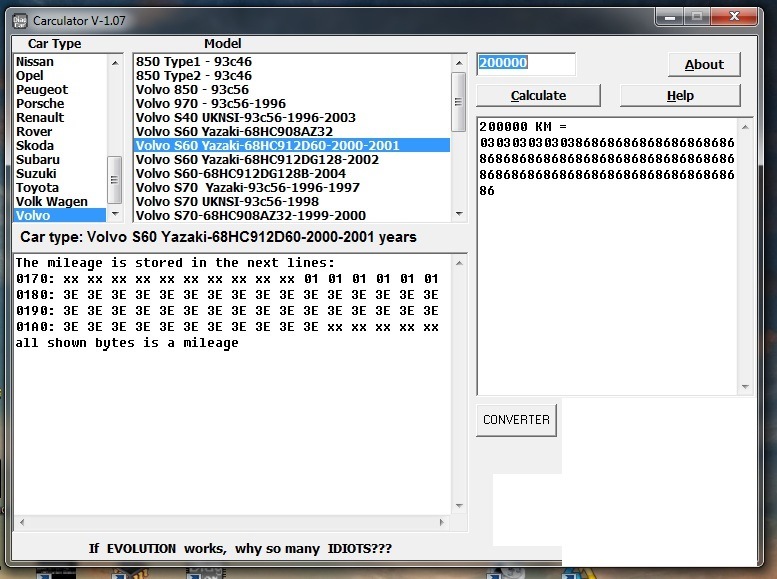
Task: Select Nissan in Car Type list
Action: [60, 61]
